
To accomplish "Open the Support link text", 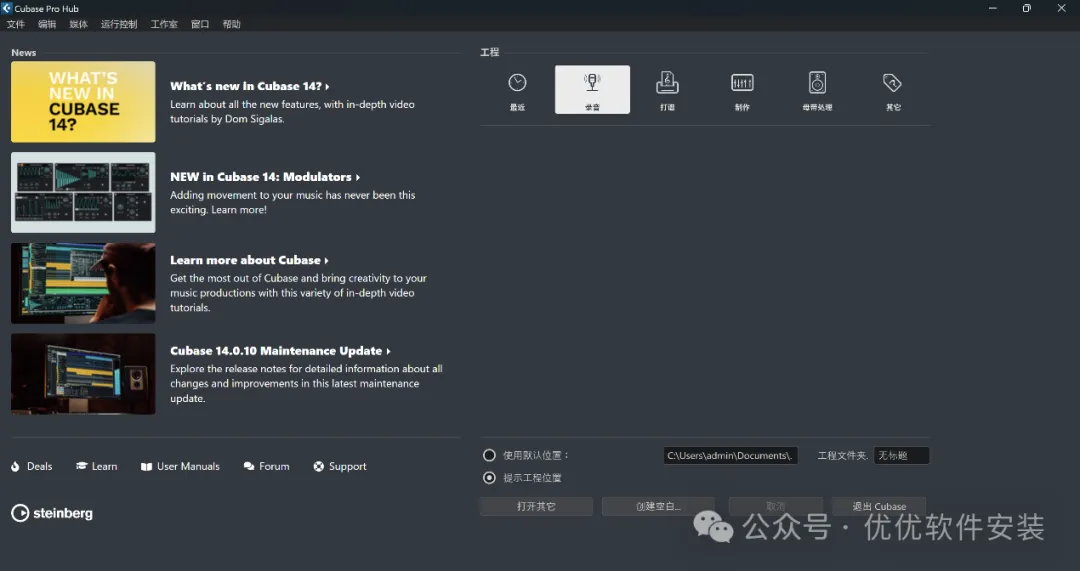I will tap(347, 466).
